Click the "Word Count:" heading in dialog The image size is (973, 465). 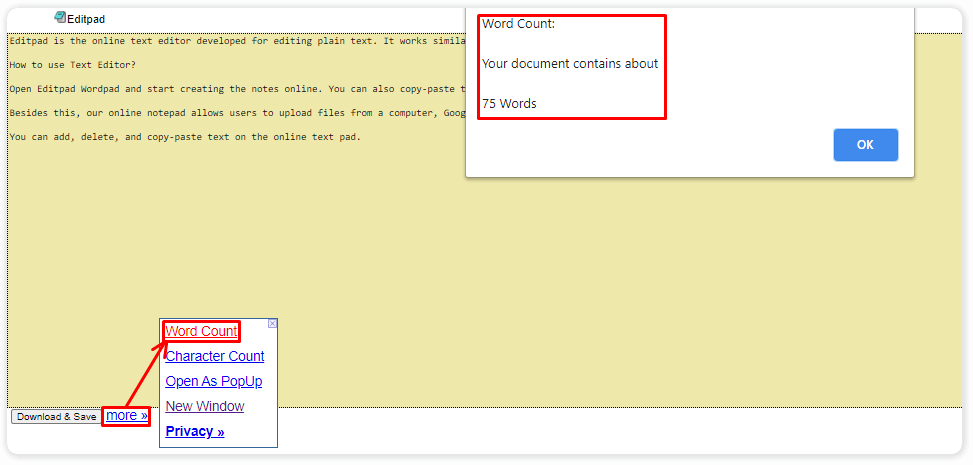pos(519,24)
